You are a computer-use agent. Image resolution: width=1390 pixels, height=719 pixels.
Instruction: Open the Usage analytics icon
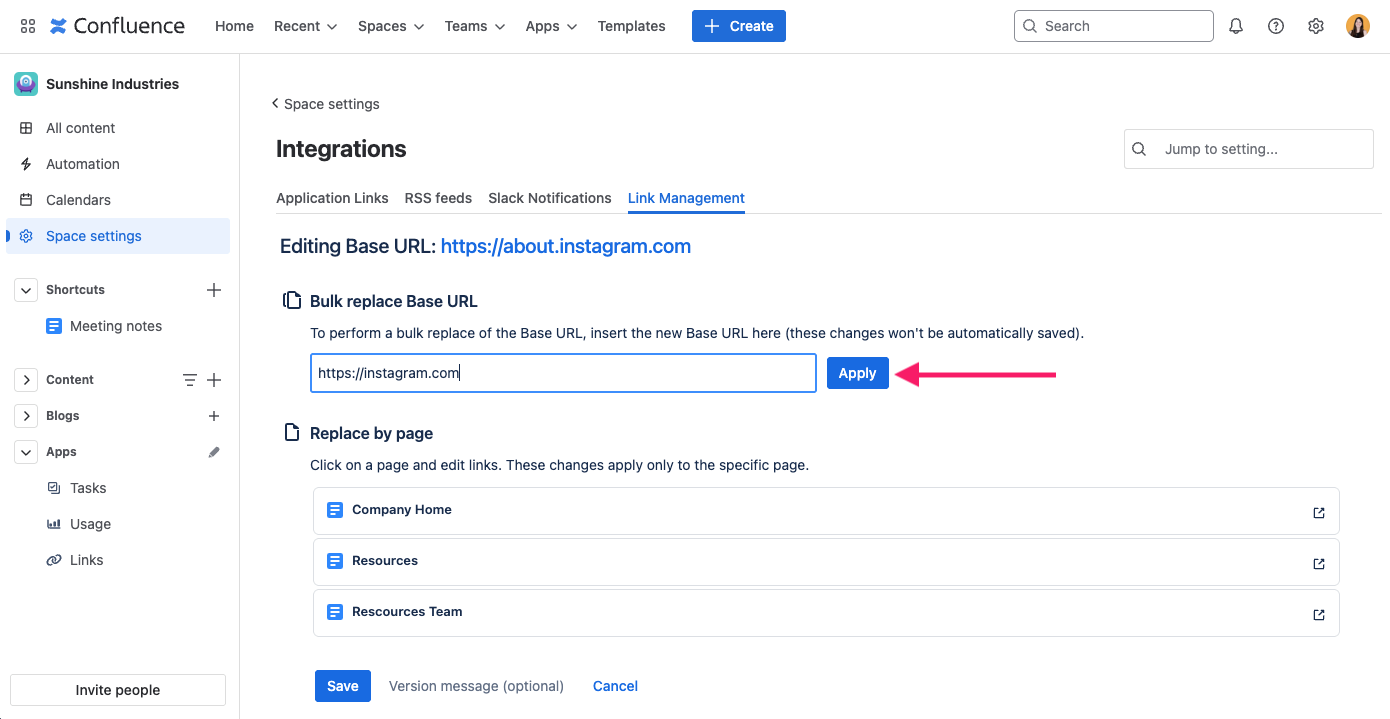[x=54, y=523]
